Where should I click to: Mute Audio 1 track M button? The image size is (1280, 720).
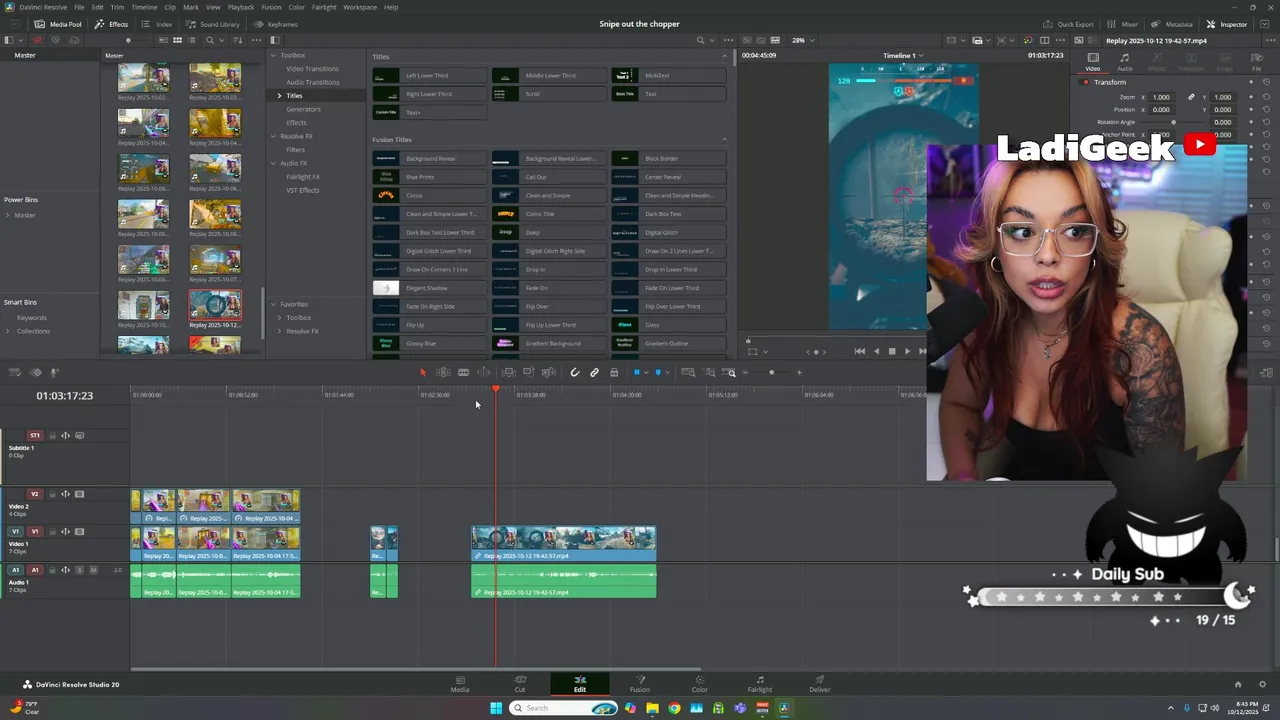[x=93, y=570]
